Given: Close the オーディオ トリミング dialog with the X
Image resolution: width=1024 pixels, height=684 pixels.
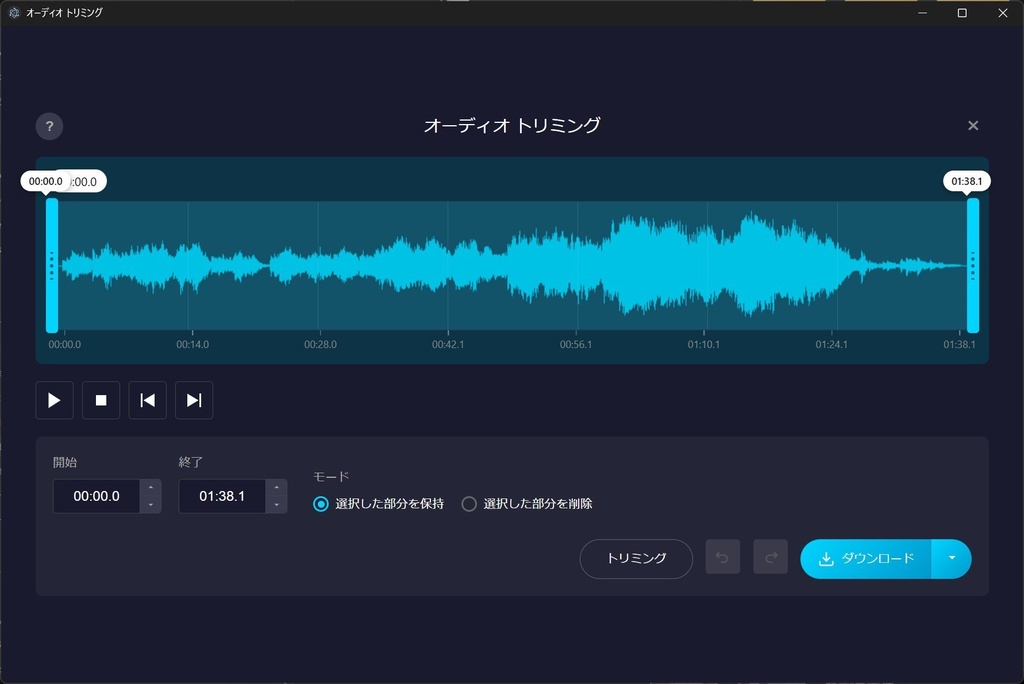Looking at the screenshot, I should 972,125.
